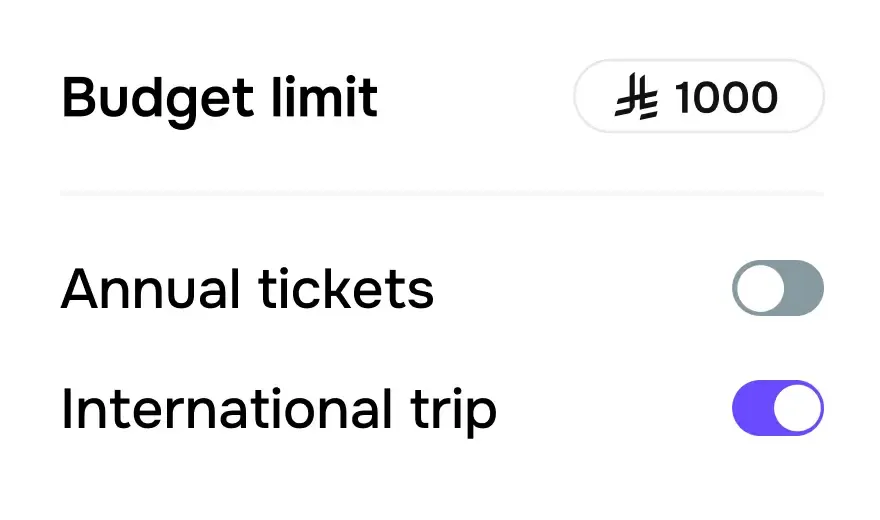The height and width of the screenshot is (520, 880).
Task: Click the Annual tickets label
Action: pos(247,290)
